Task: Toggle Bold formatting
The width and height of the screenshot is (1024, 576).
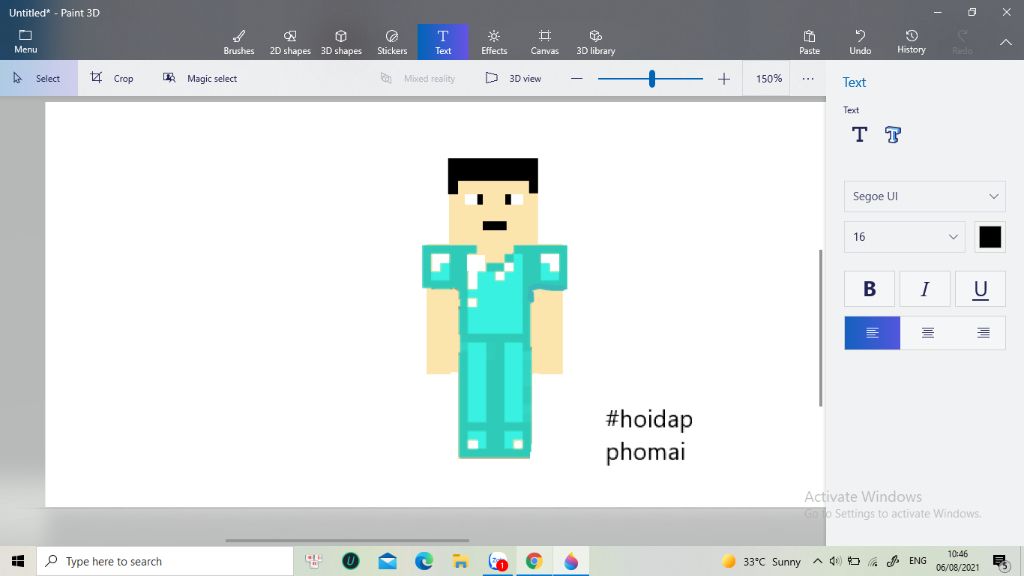Action: [x=869, y=289]
